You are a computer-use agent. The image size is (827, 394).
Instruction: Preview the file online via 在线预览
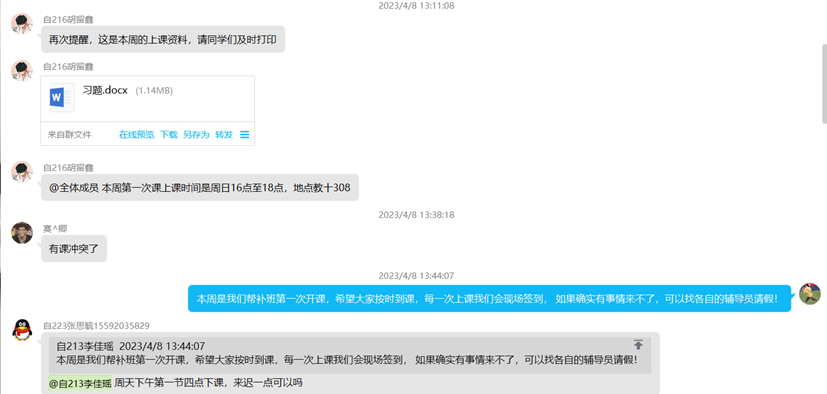[x=137, y=134]
